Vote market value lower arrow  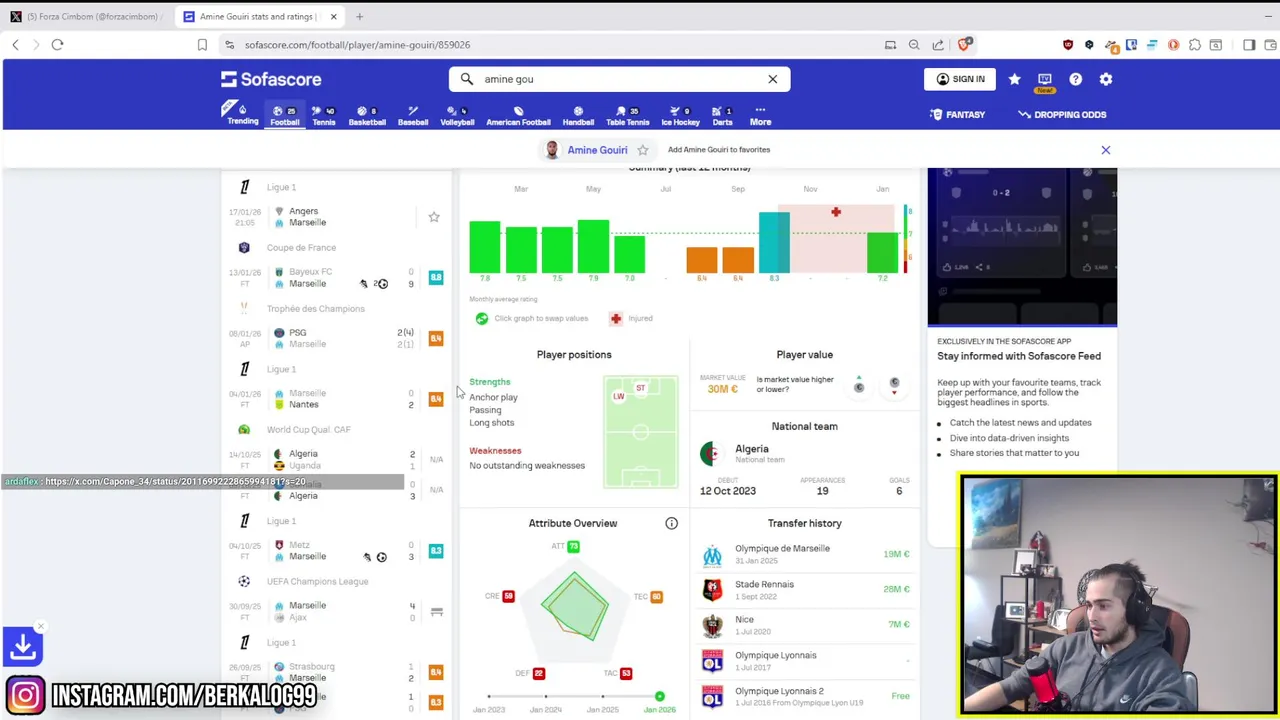click(894, 386)
